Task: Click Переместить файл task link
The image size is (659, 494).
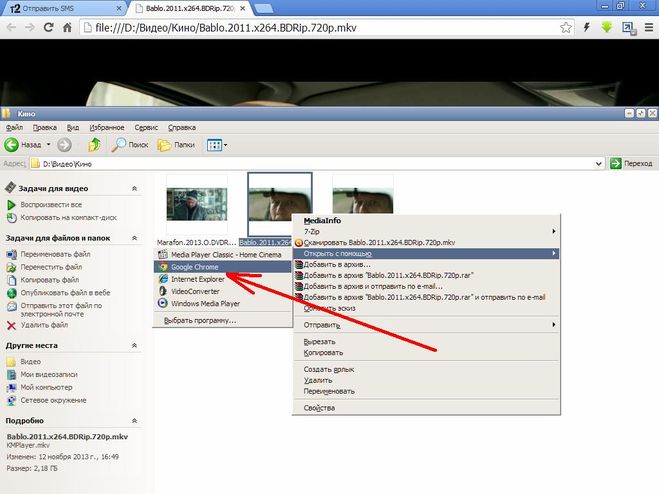Action: pyautogui.click(x=51, y=267)
